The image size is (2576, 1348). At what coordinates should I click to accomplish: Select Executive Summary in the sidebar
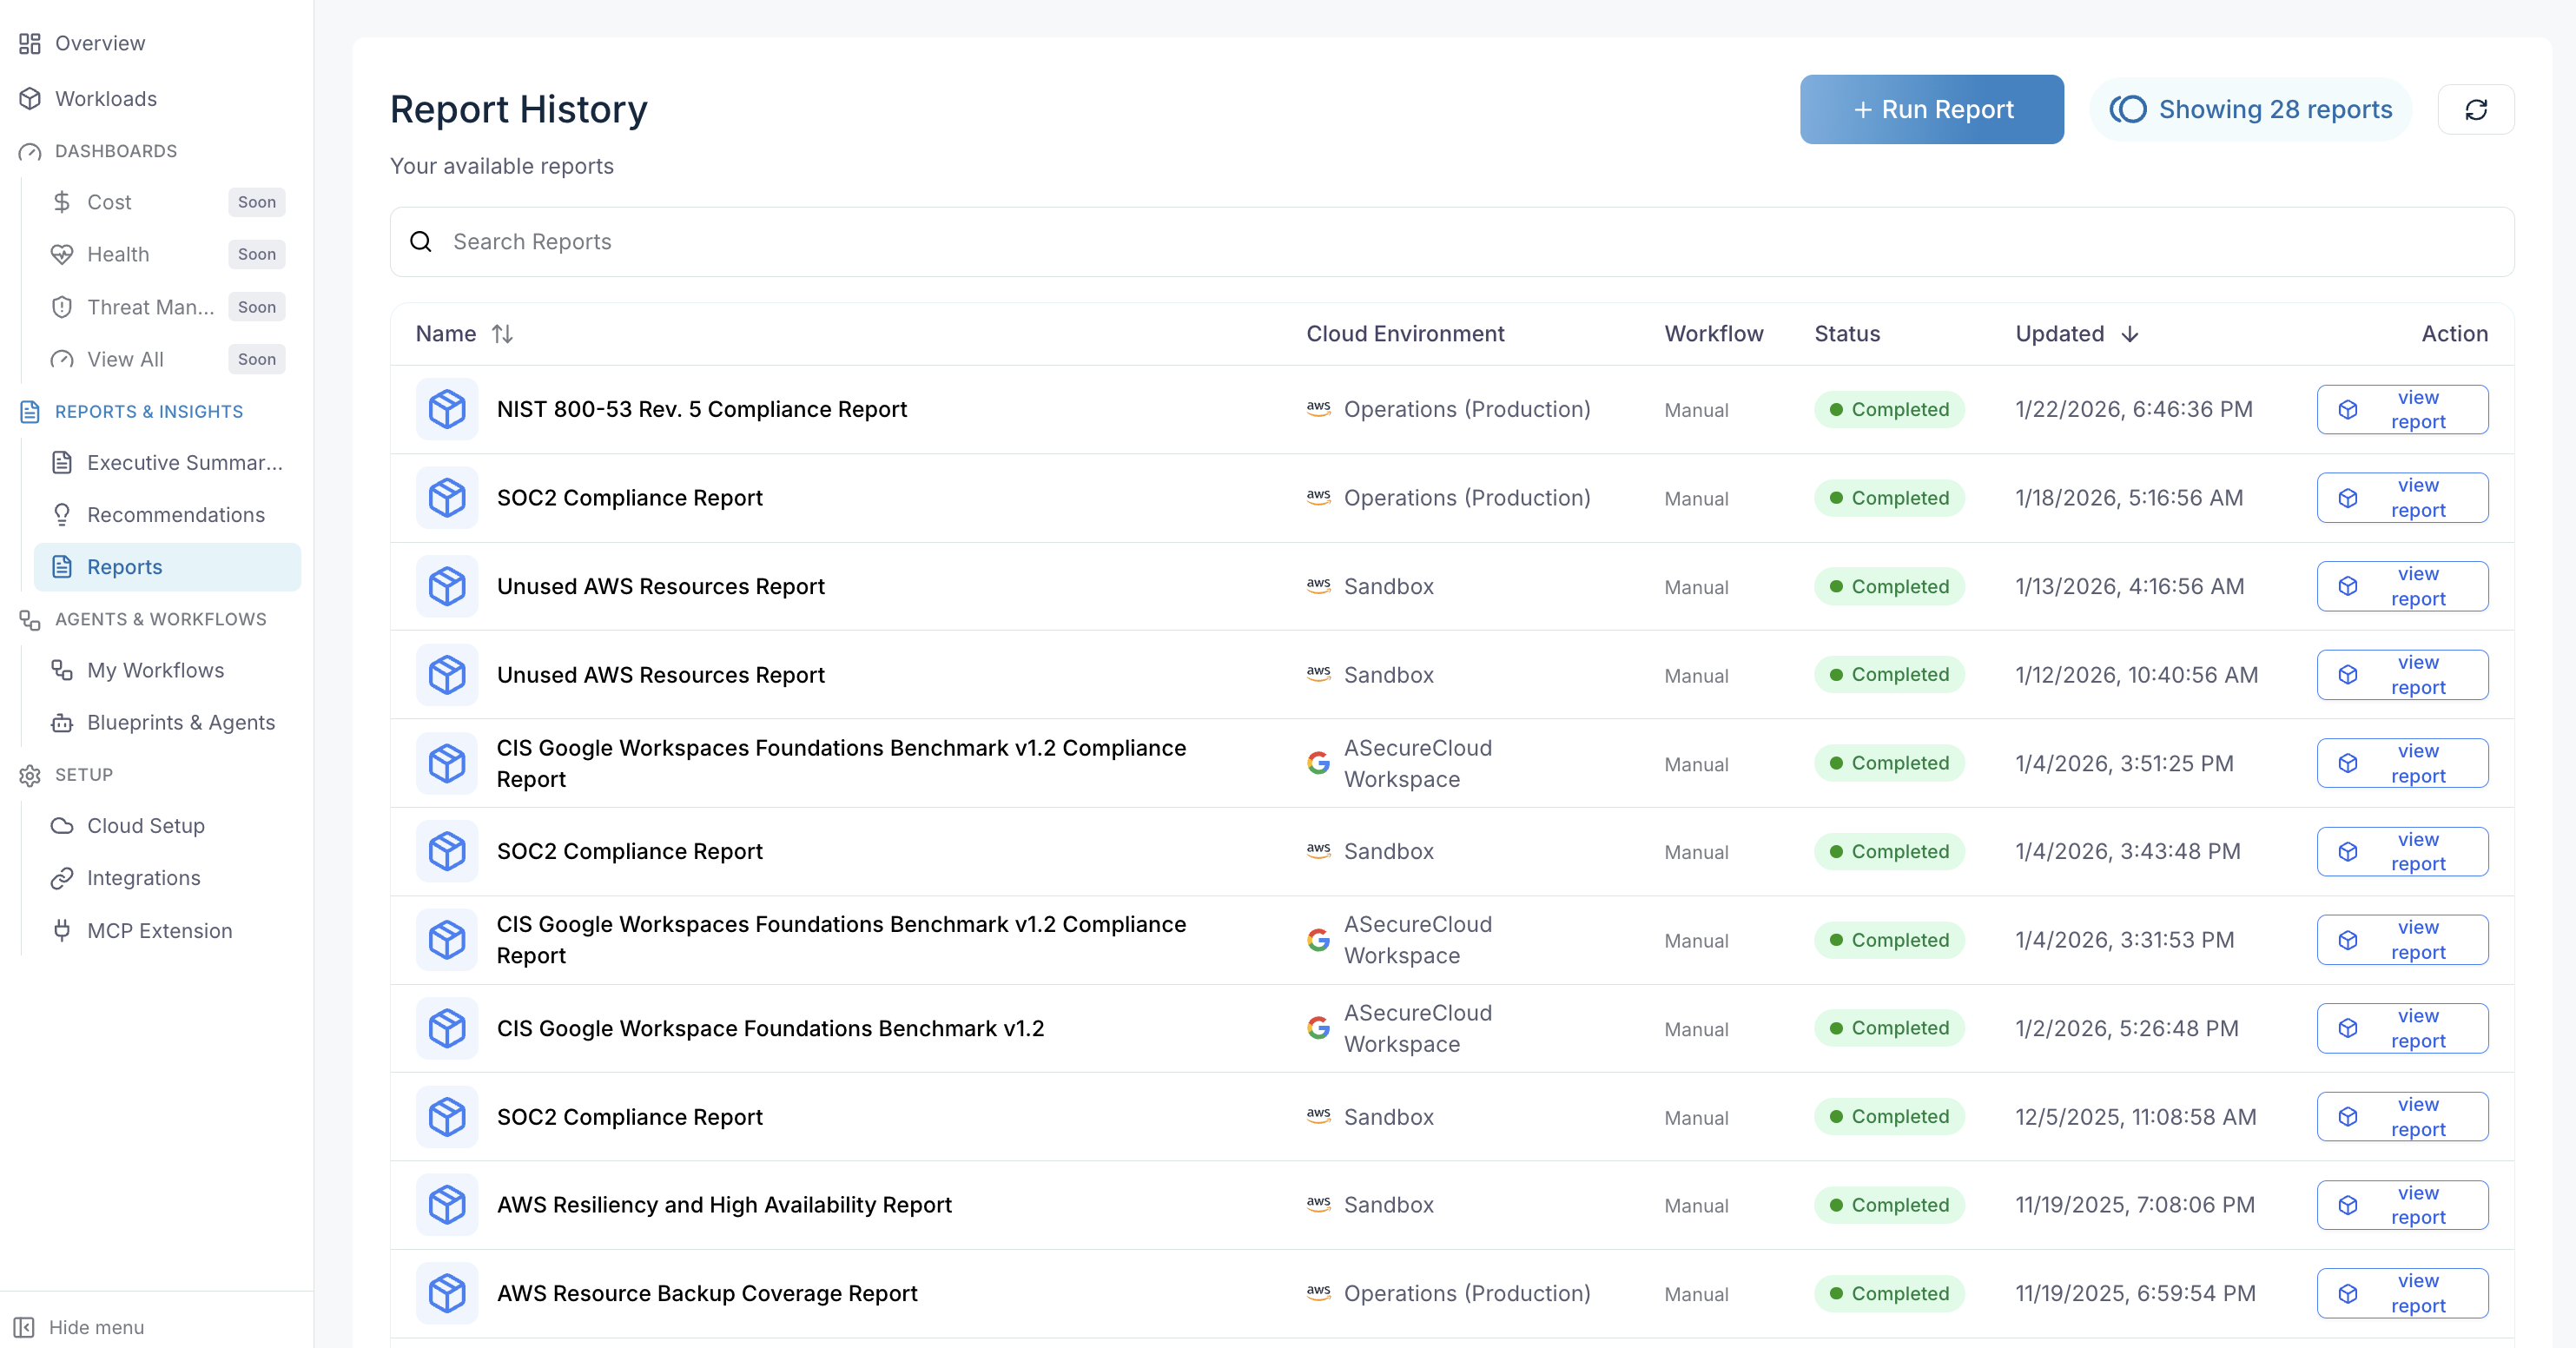(183, 462)
